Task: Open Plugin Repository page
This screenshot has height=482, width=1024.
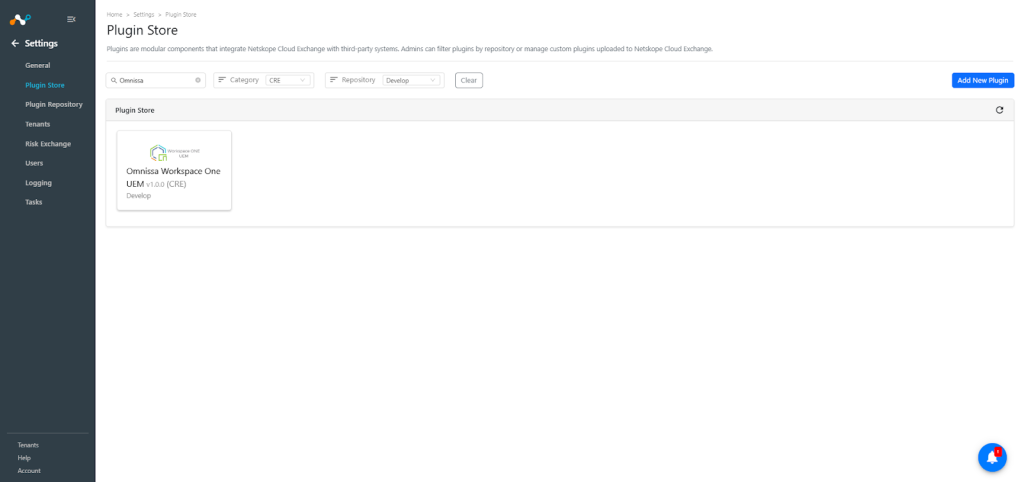Action: click(x=54, y=104)
